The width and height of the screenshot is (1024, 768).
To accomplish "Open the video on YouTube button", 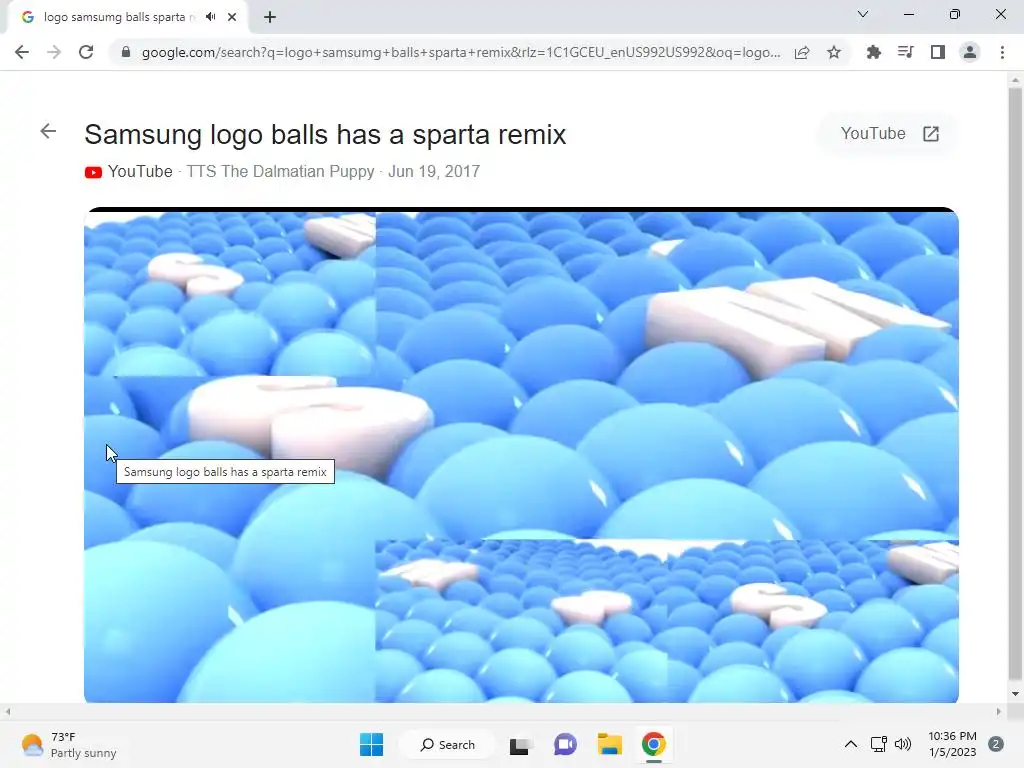I will pos(889,134).
